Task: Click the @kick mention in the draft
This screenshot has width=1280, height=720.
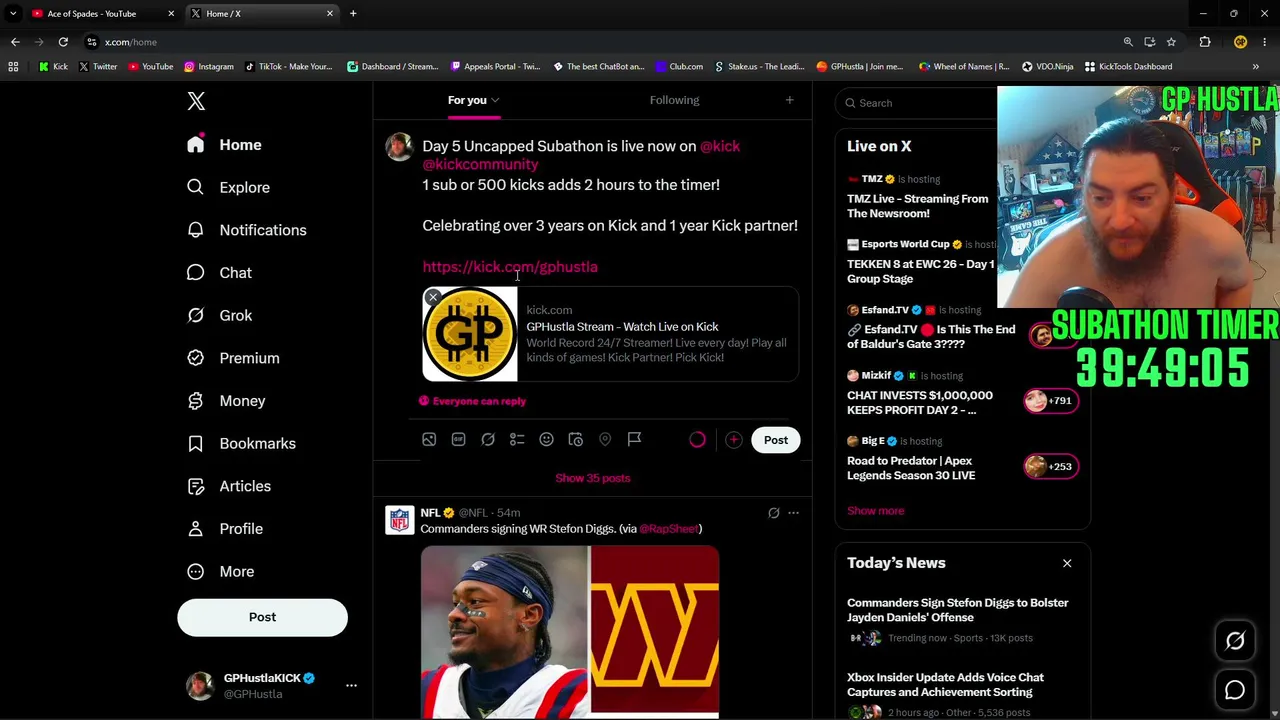Action: coord(720,146)
